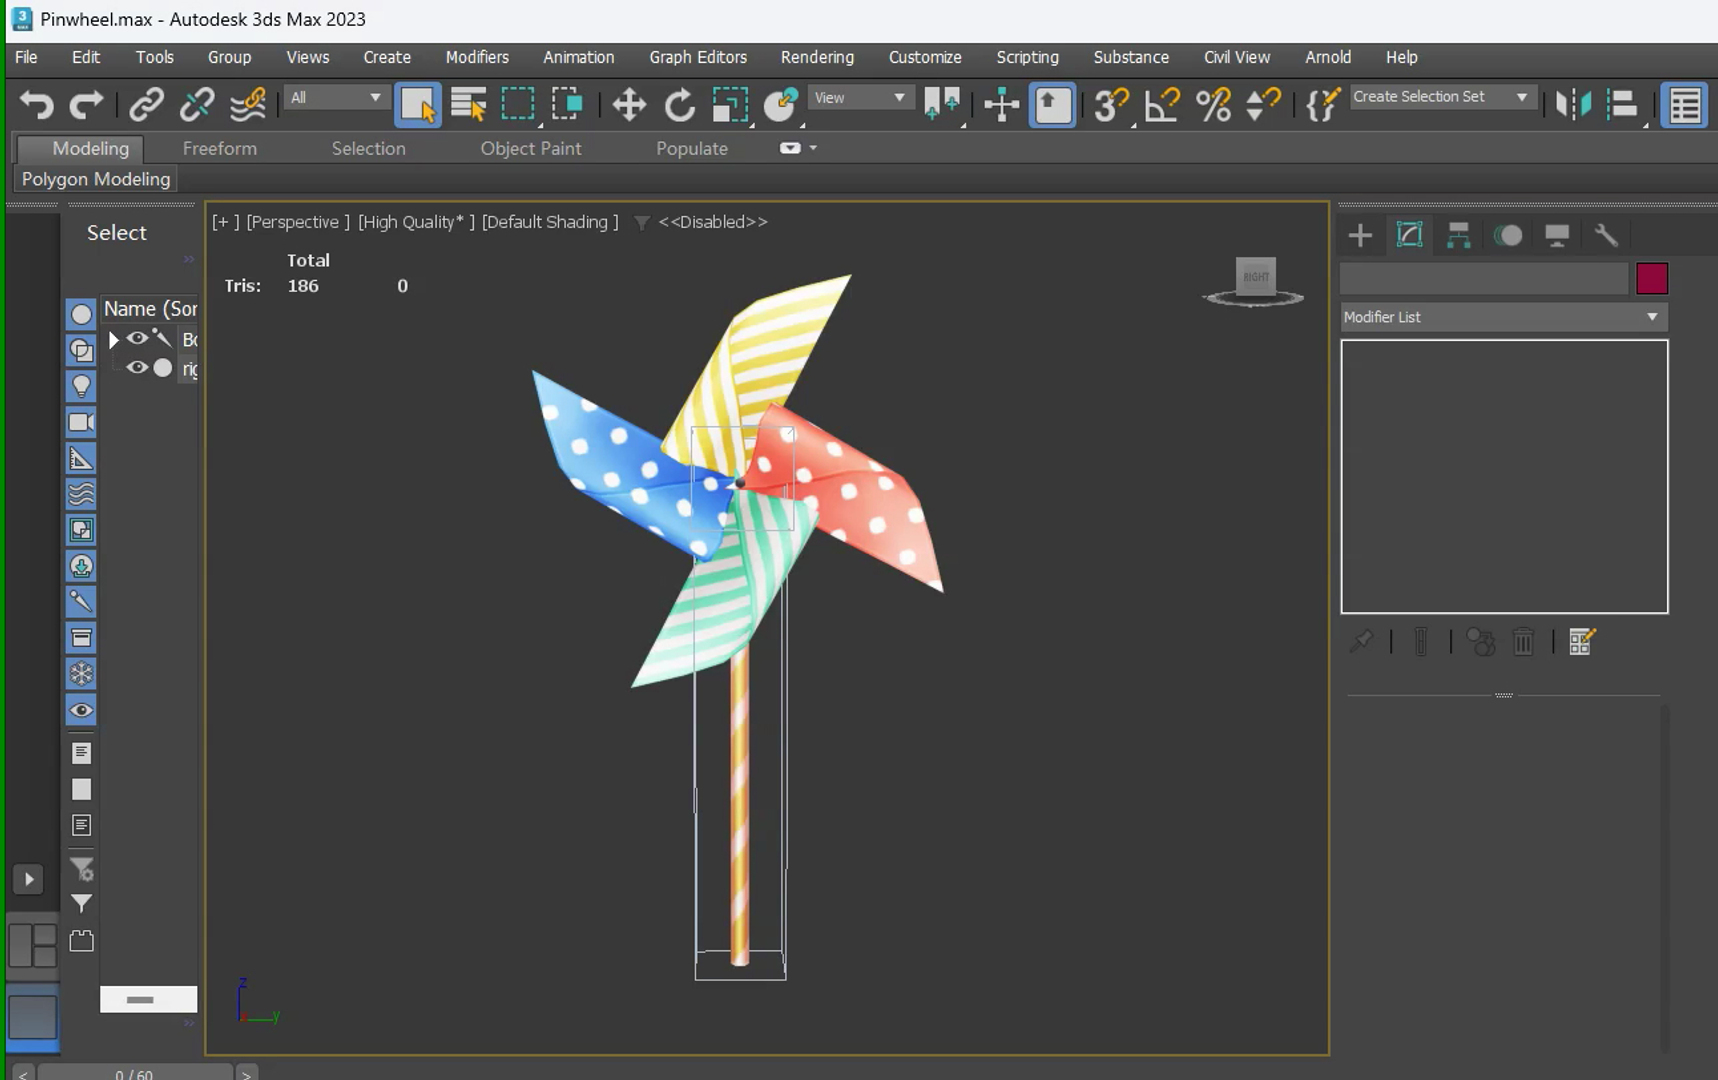Open the Create Selection Set dropdown
The width and height of the screenshot is (1718, 1080).
point(1441,97)
